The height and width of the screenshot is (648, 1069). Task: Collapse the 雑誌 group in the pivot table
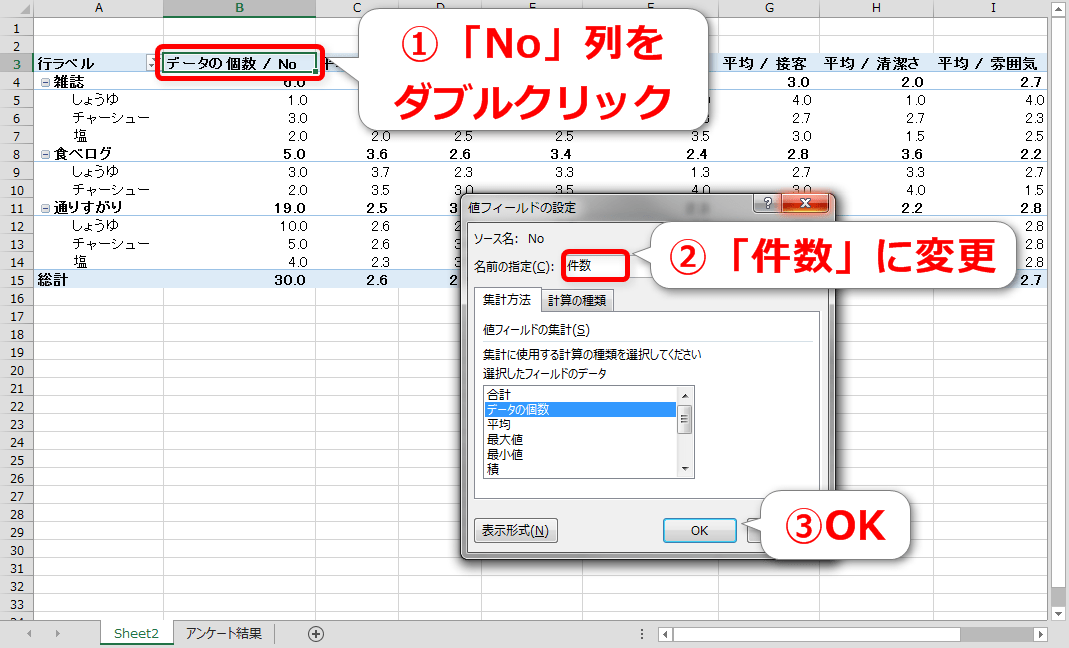tap(45, 83)
